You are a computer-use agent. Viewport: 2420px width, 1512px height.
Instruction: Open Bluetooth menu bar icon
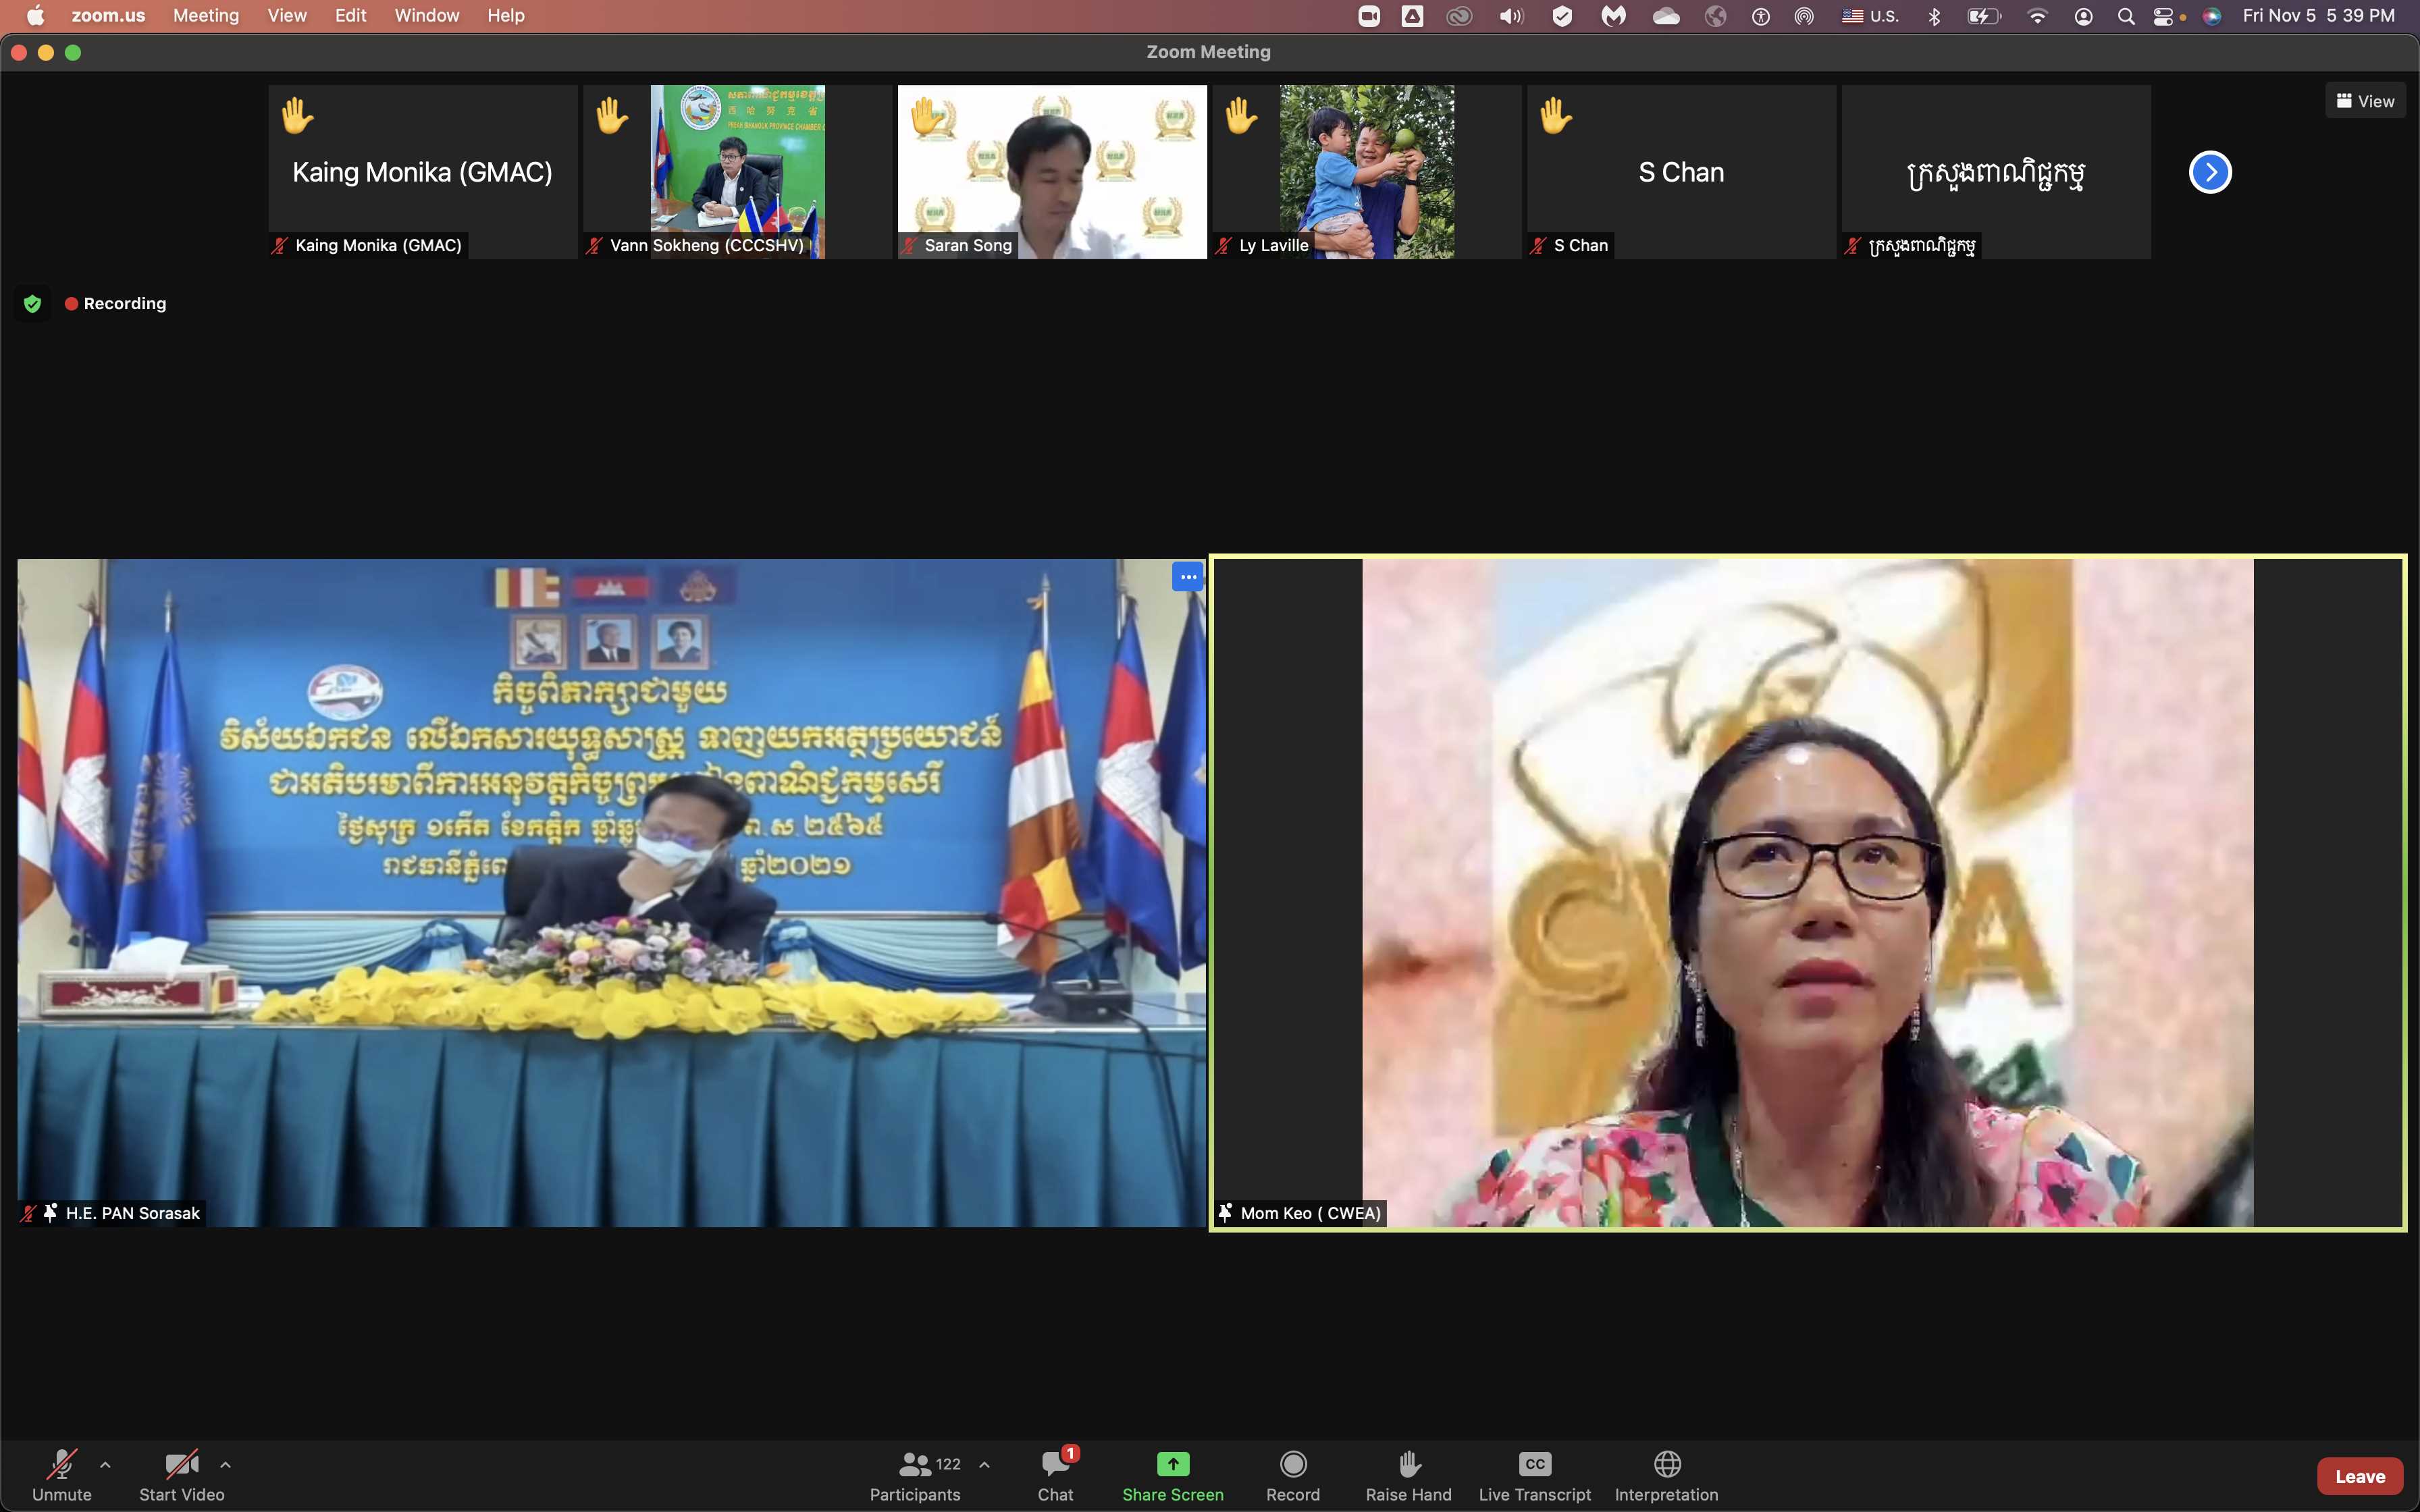point(1934,16)
